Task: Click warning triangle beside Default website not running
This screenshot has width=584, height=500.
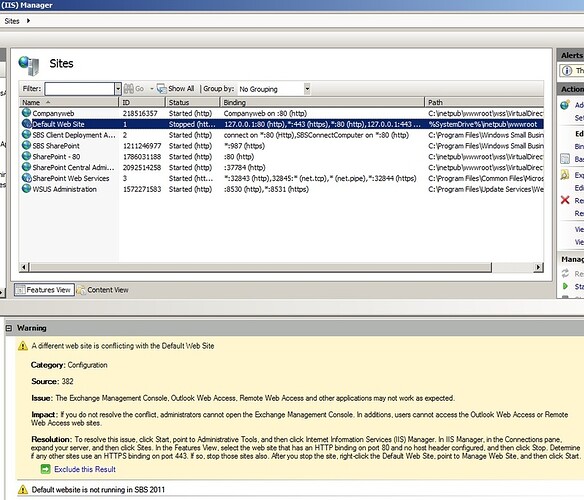Action: (x=23, y=490)
